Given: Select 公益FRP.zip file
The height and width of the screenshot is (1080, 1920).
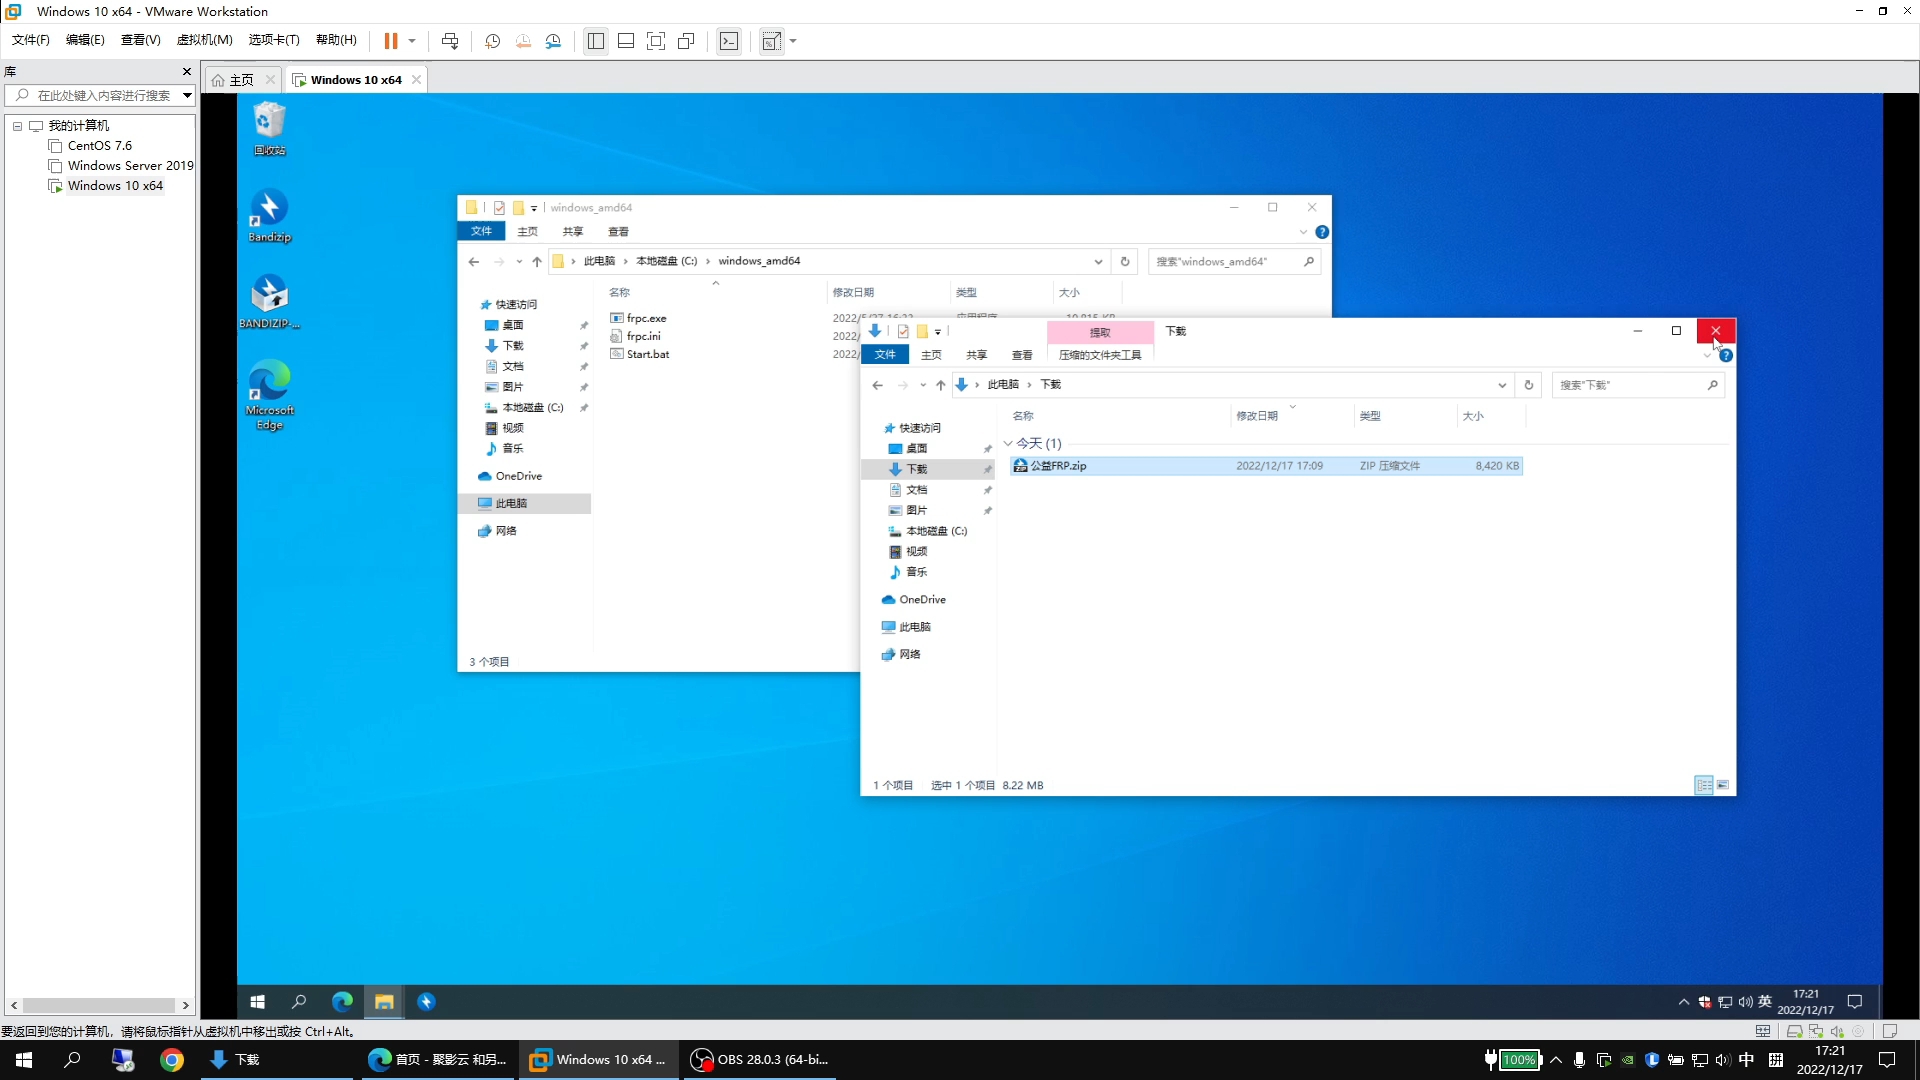Looking at the screenshot, I should [1266, 466].
